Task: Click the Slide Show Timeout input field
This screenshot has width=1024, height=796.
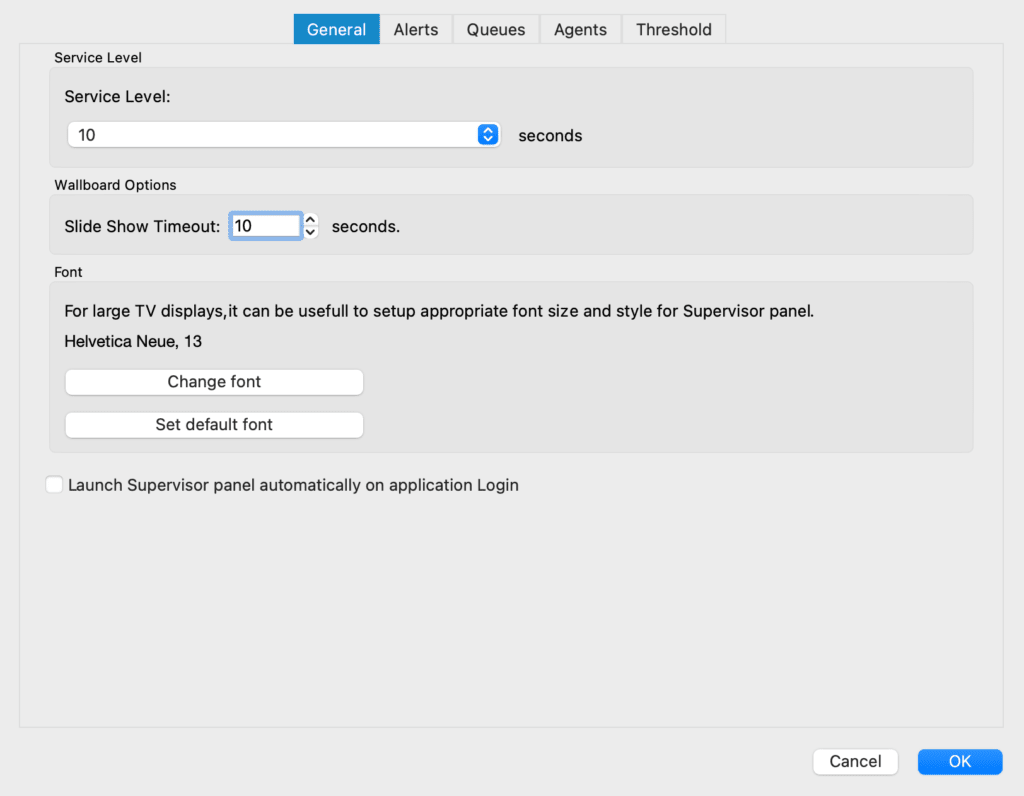Action: [x=266, y=226]
